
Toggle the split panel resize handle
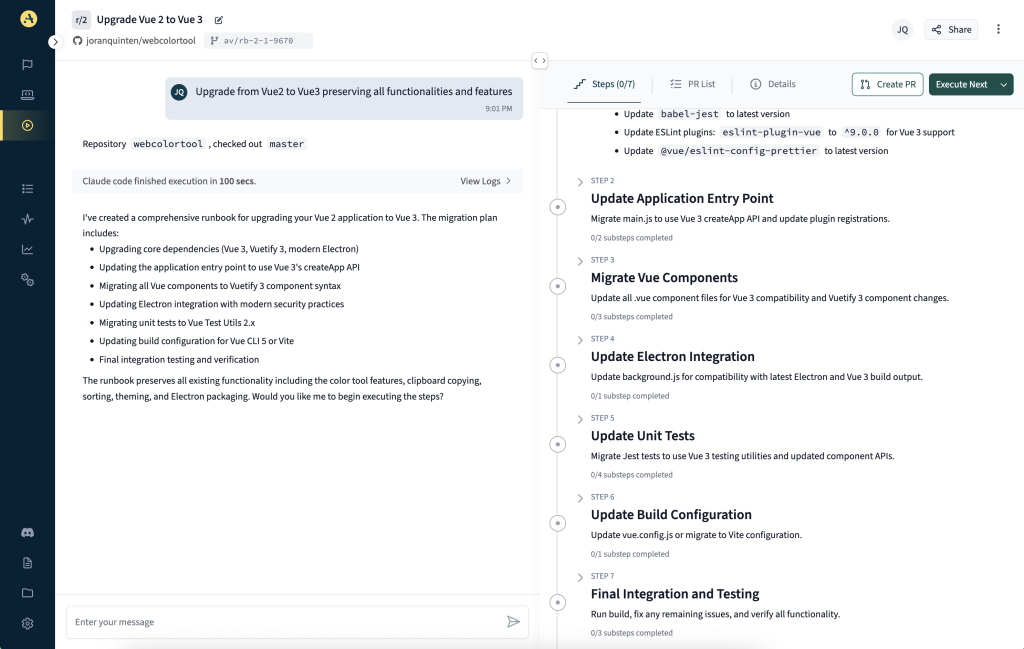(x=539, y=61)
